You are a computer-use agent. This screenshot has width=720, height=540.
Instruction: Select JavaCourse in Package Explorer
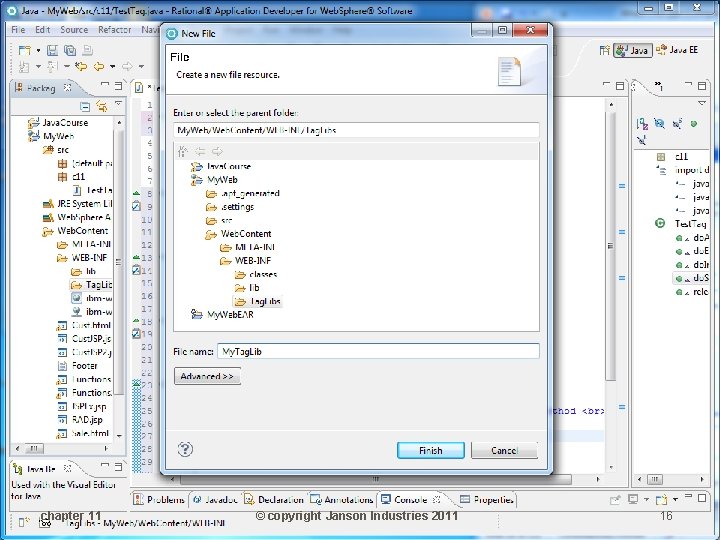click(x=58, y=123)
